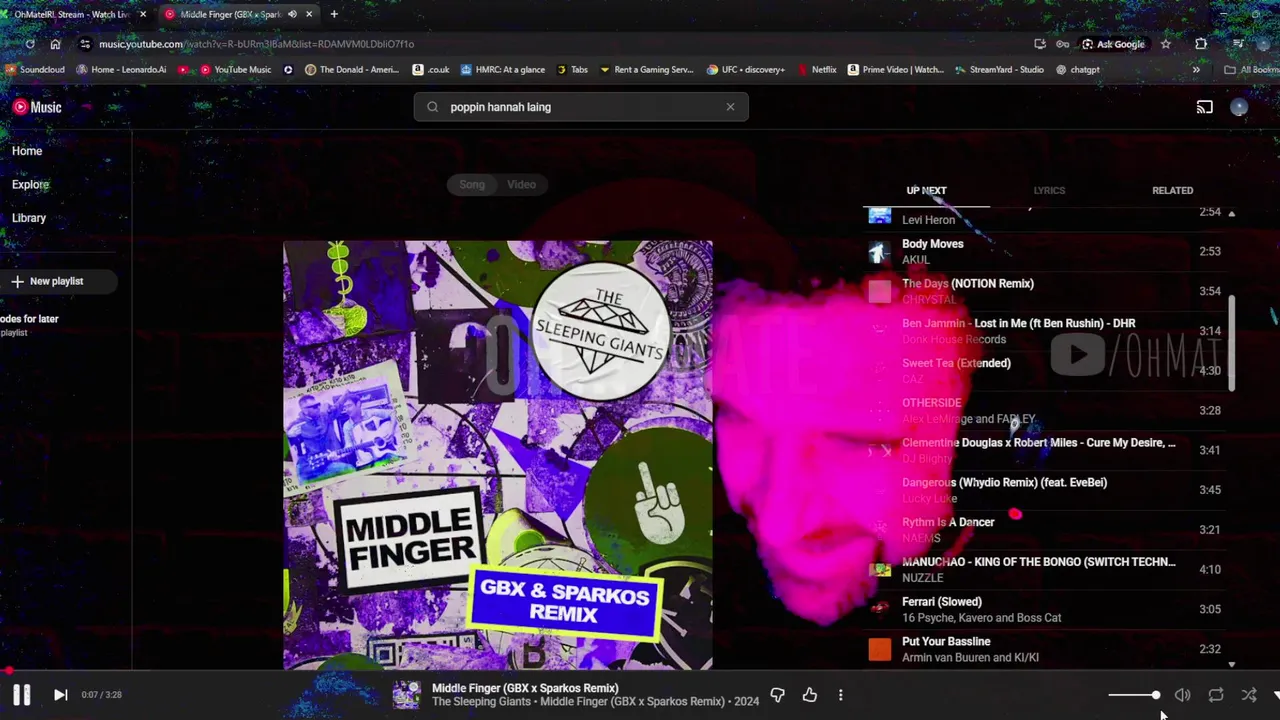Skip to the next track

click(x=60, y=694)
